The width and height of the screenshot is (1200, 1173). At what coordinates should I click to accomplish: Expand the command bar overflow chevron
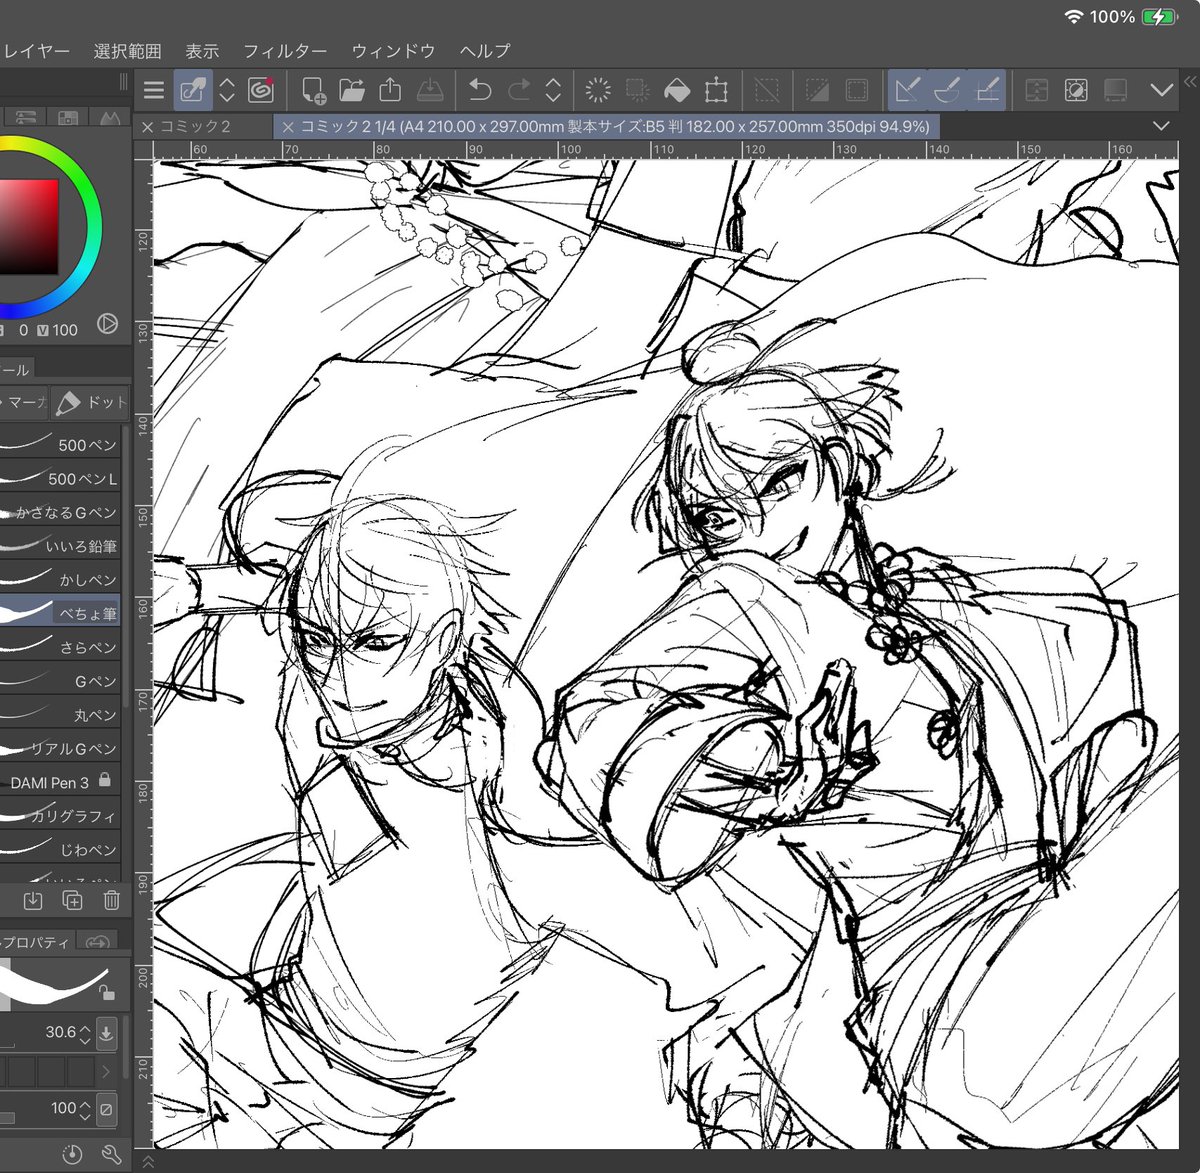coord(1161,91)
